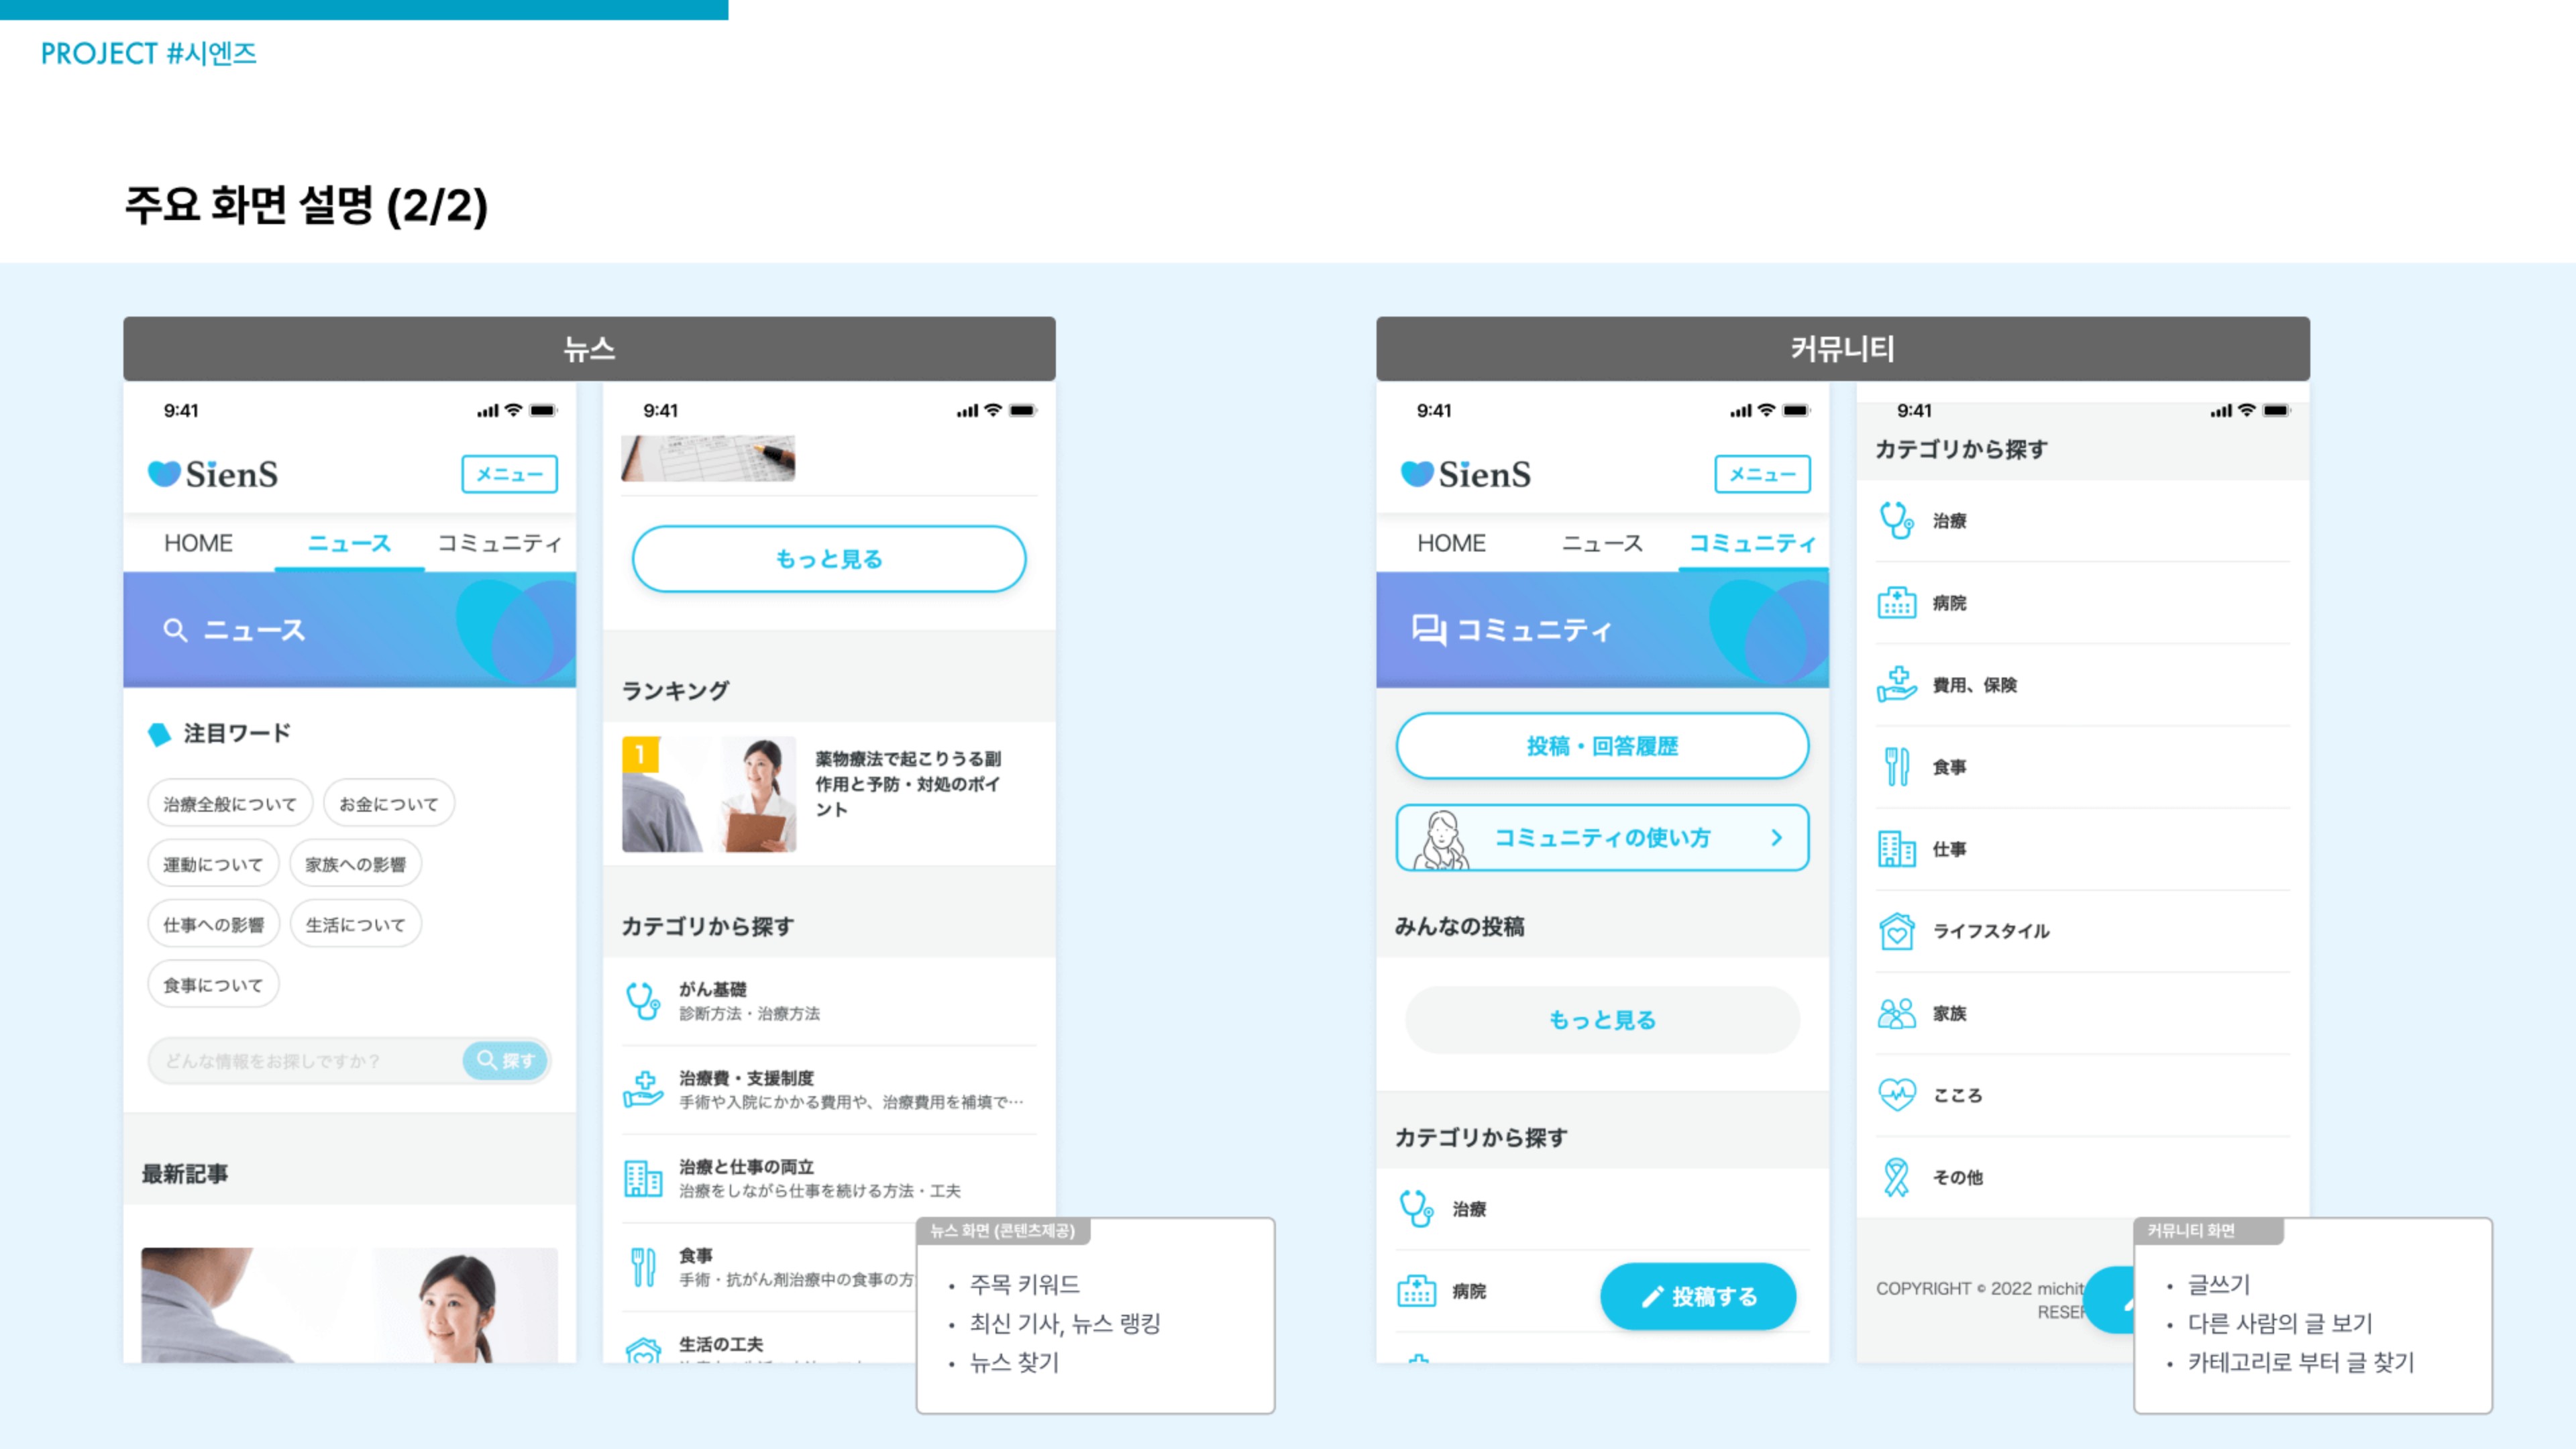Click the 家族への影響 keyword chip
The width and height of the screenshot is (2576, 1449).
[x=355, y=864]
